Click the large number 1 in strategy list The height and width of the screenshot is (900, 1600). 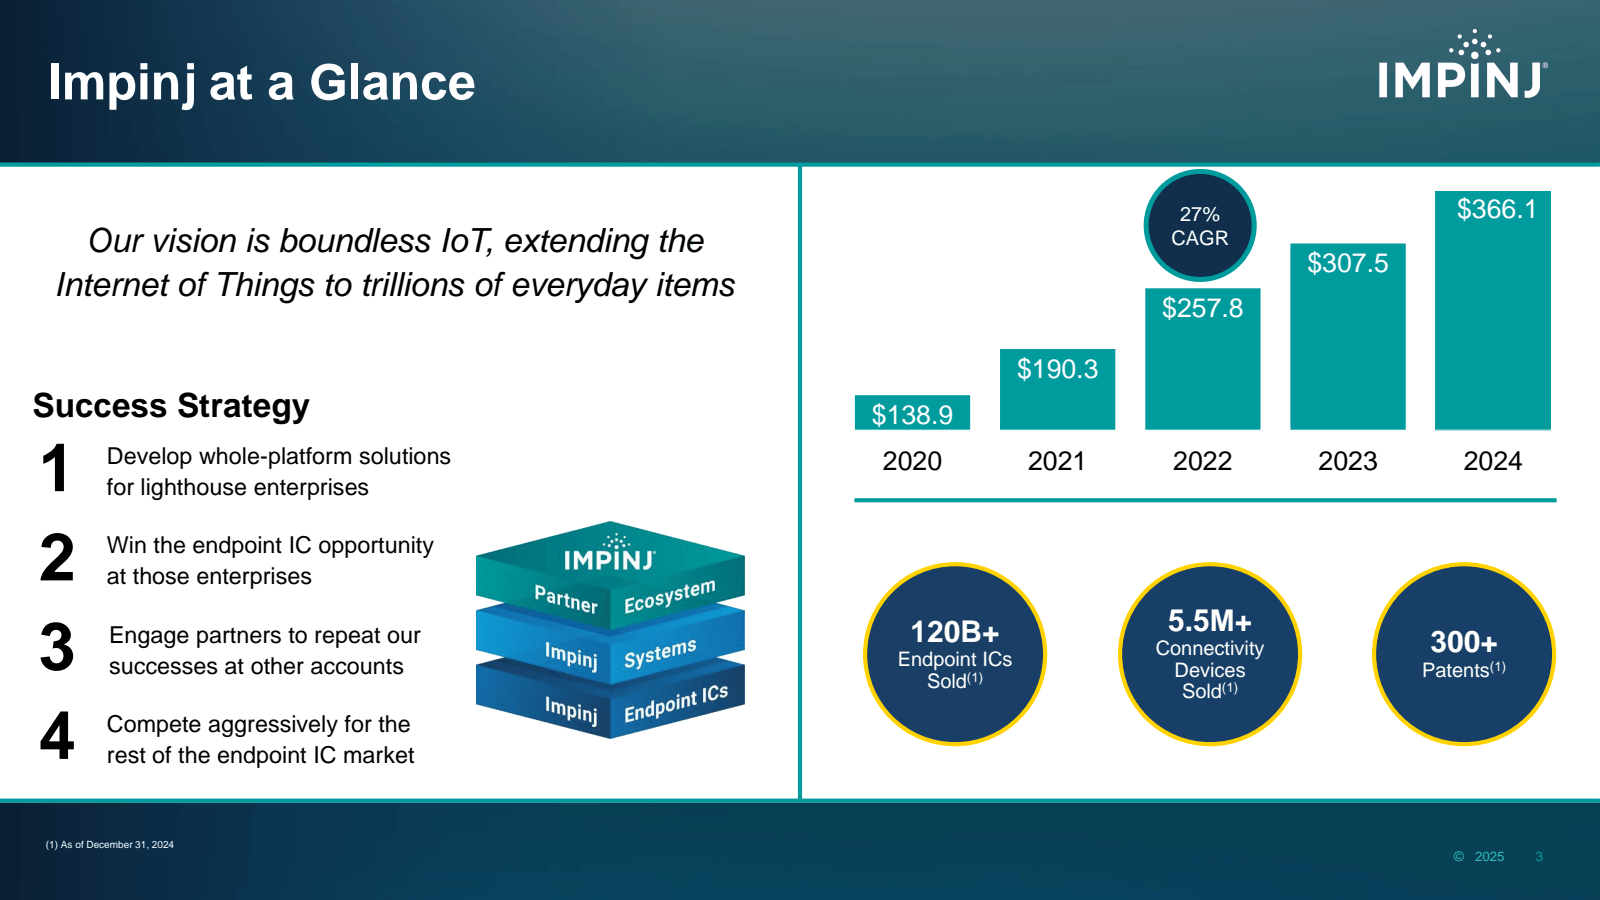tap(56, 469)
